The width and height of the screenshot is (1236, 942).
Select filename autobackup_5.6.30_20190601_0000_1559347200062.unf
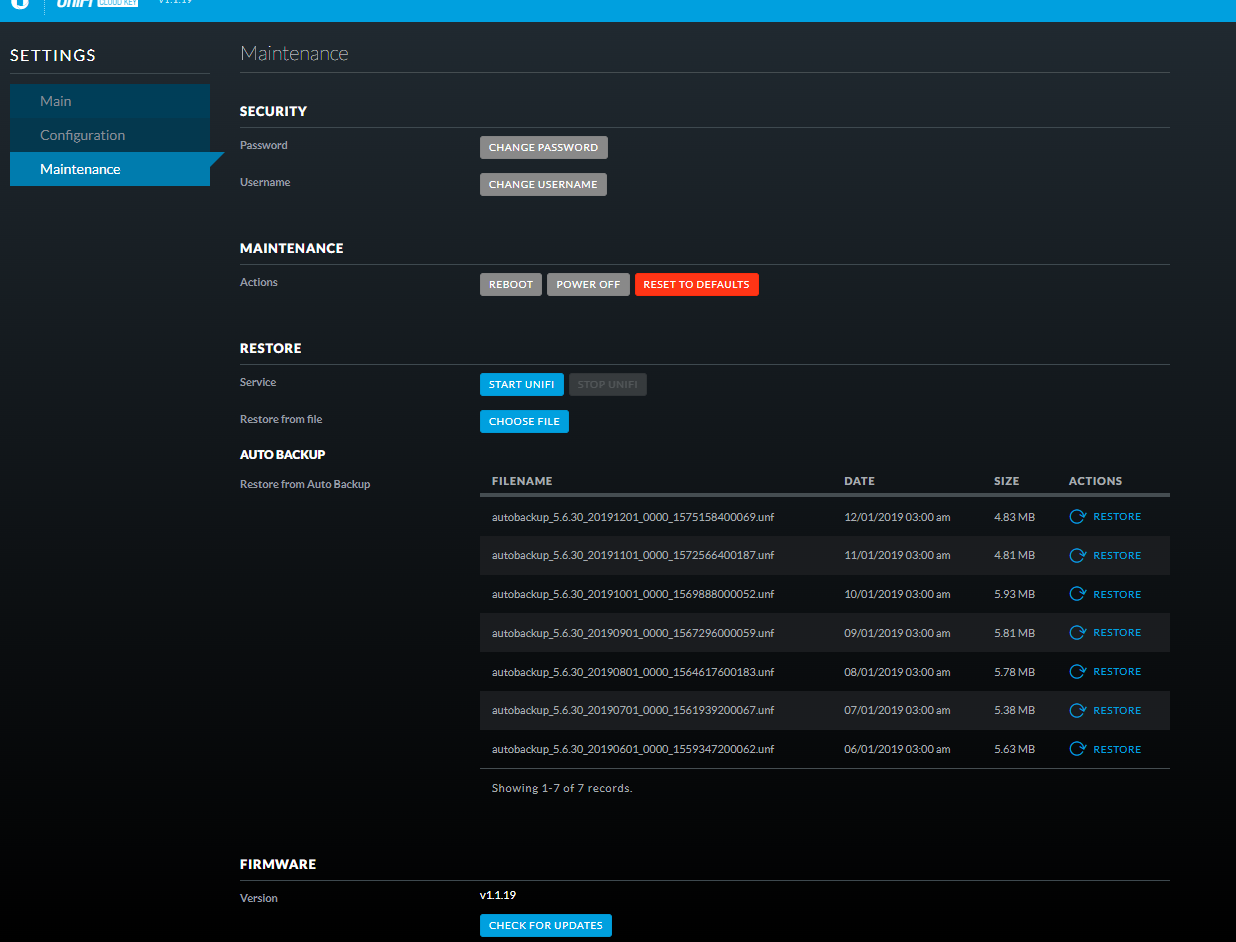pos(633,749)
